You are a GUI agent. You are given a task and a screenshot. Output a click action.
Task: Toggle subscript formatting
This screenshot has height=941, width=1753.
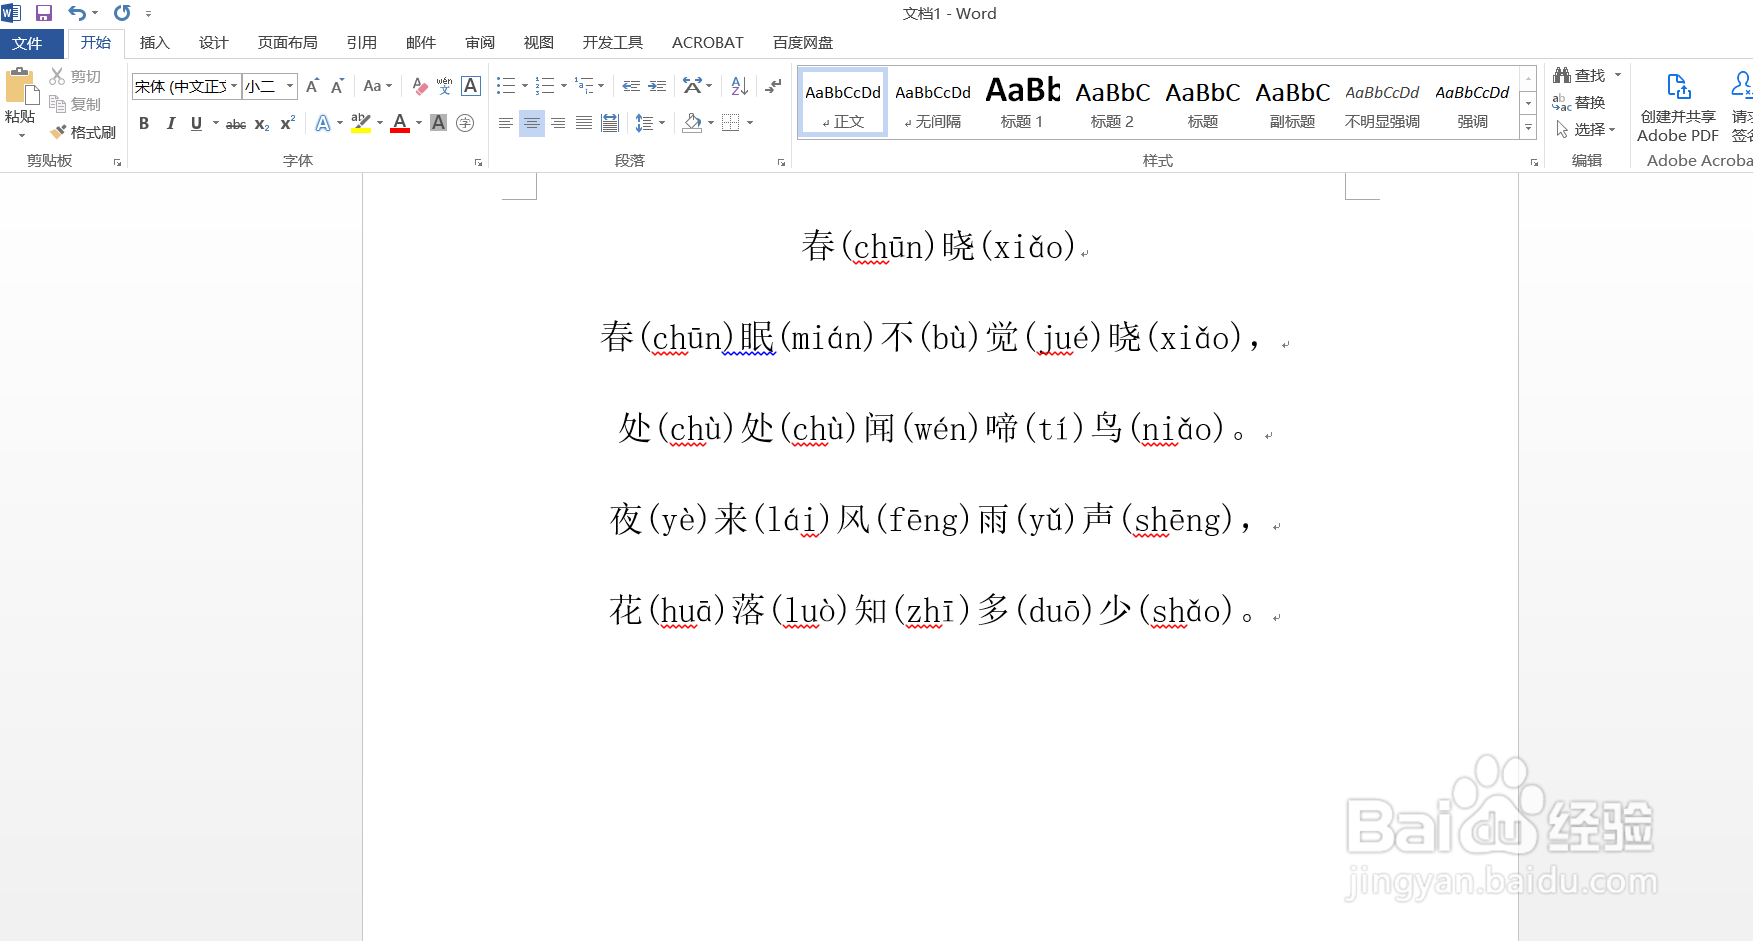tap(262, 124)
